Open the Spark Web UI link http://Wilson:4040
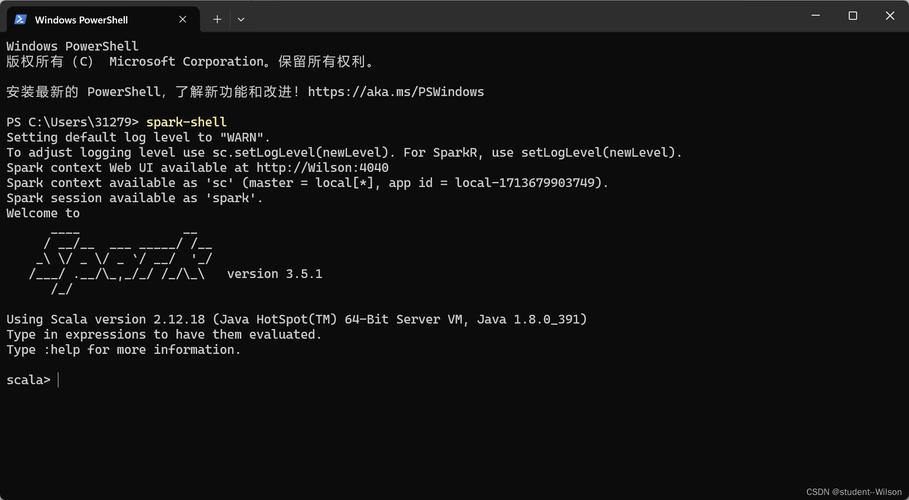The height and width of the screenshot is (500, 909). coord(322,168)
